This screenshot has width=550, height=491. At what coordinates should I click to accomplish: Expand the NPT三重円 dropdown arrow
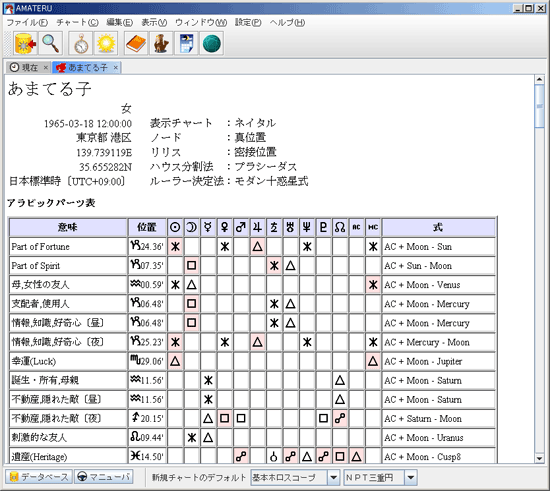coord(411,477)
